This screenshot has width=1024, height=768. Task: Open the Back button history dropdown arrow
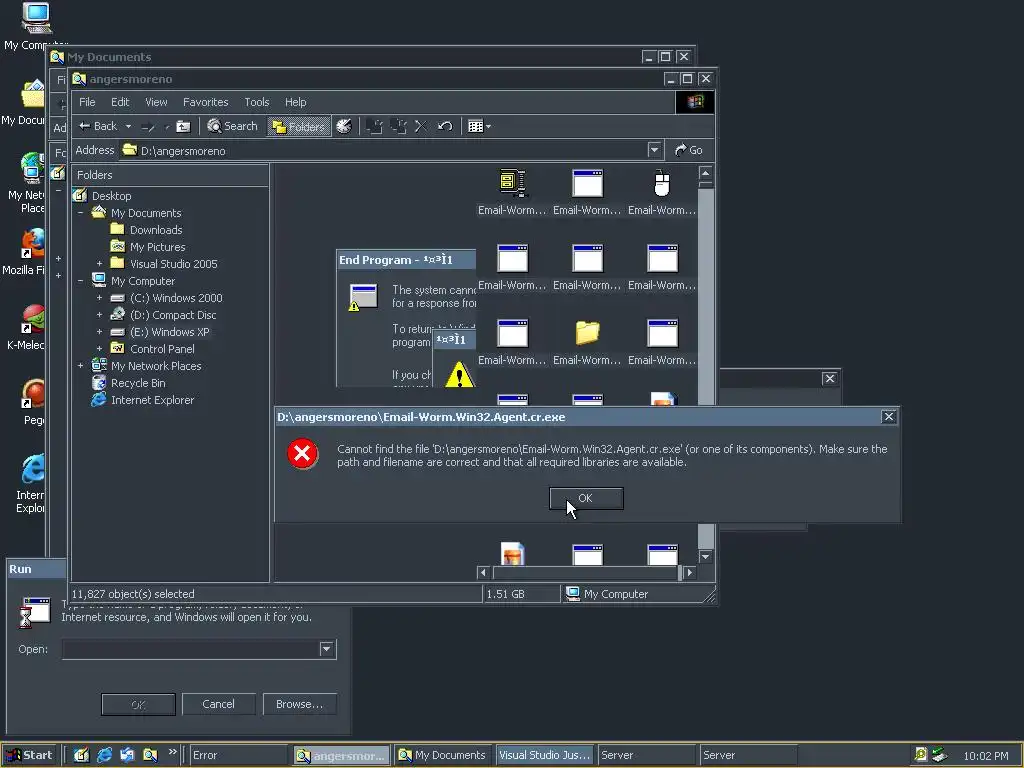pos(129,127)
